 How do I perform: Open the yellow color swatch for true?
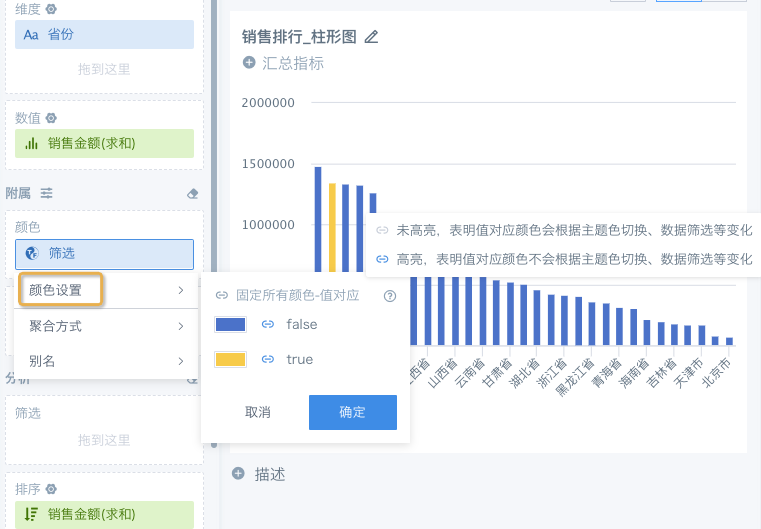(x=230, y=359)
